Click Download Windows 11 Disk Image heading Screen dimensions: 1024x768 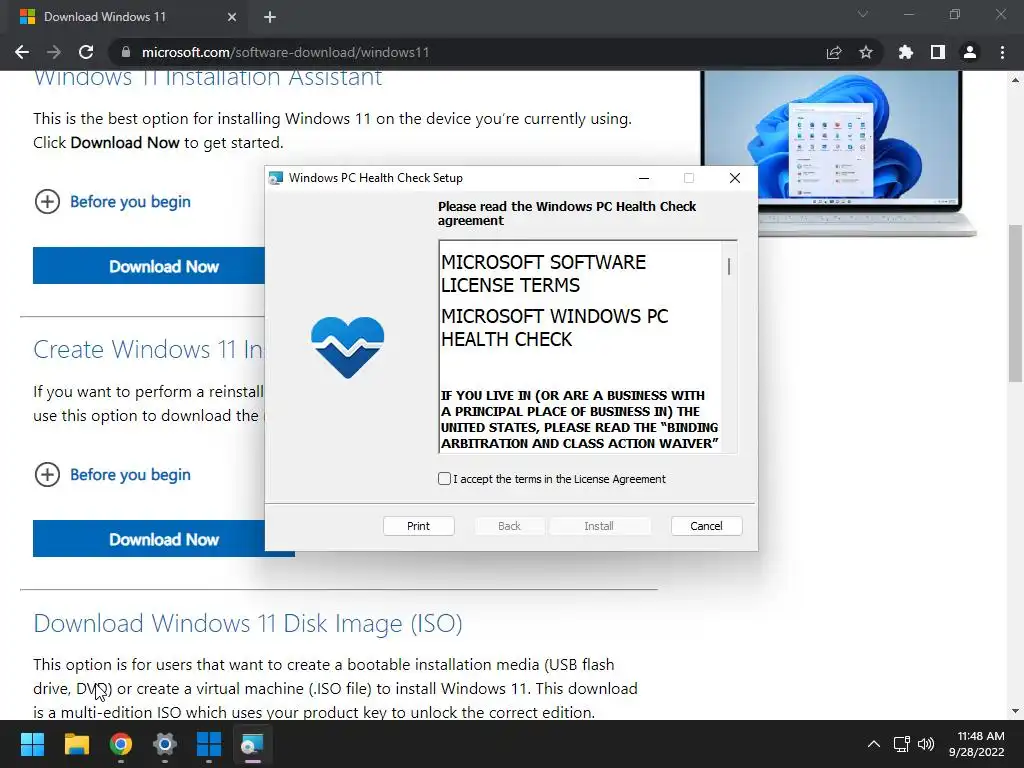[248, 623]
